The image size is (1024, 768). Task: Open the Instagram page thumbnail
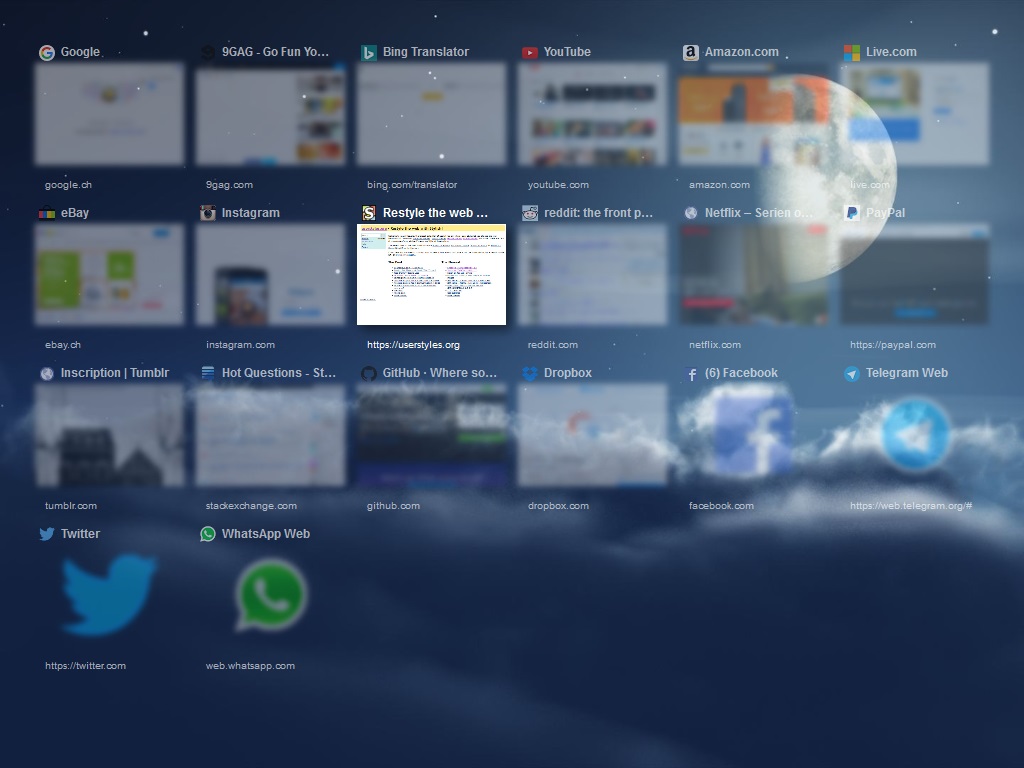(270, 274)
